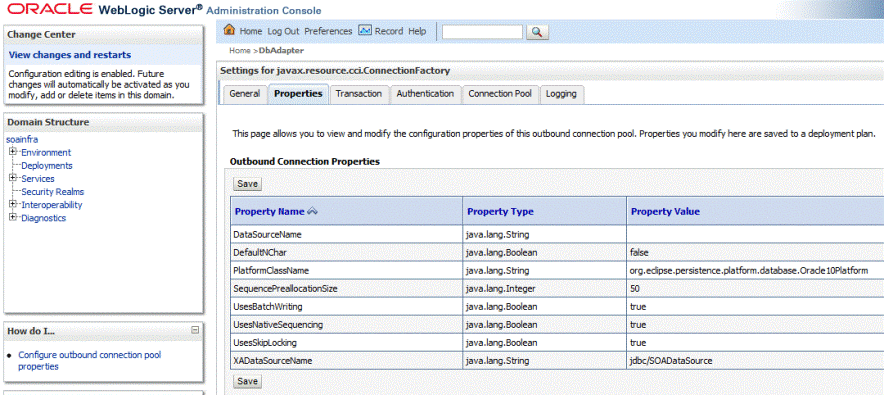Click the top Save button
This screenshot has width=884, height=395.
247,184
